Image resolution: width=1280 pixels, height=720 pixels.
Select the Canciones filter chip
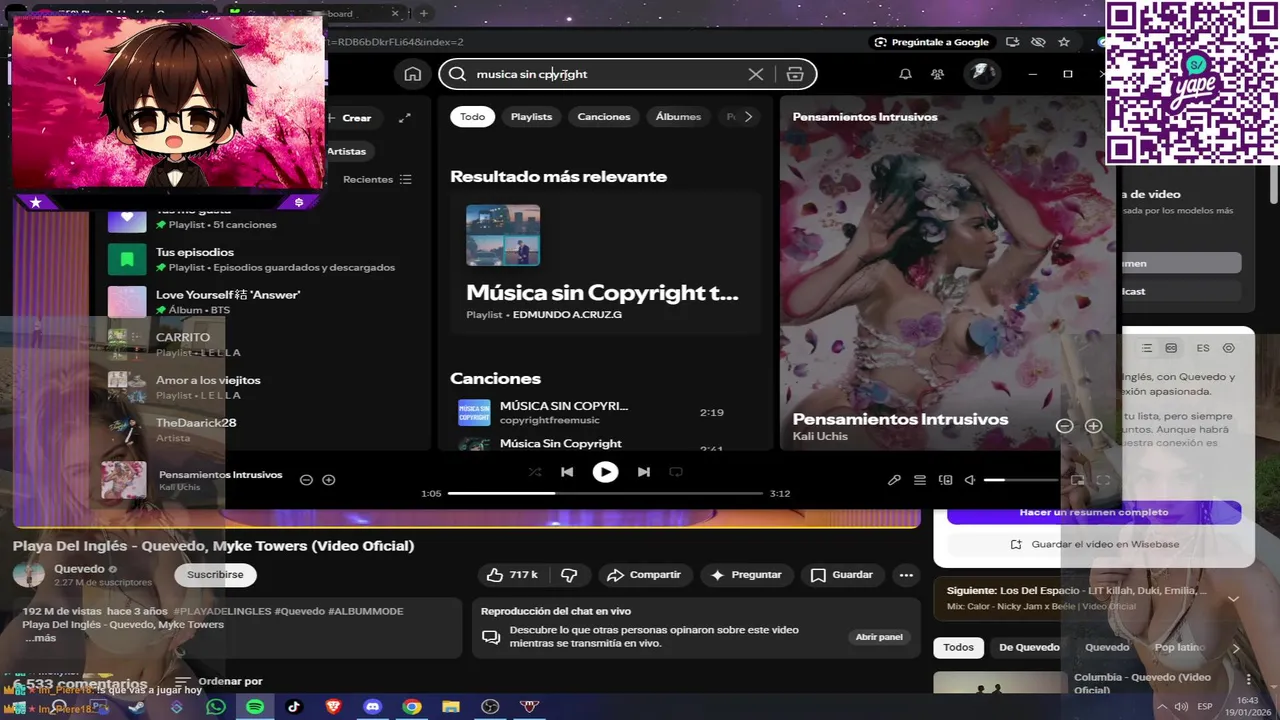pos(604,117)
